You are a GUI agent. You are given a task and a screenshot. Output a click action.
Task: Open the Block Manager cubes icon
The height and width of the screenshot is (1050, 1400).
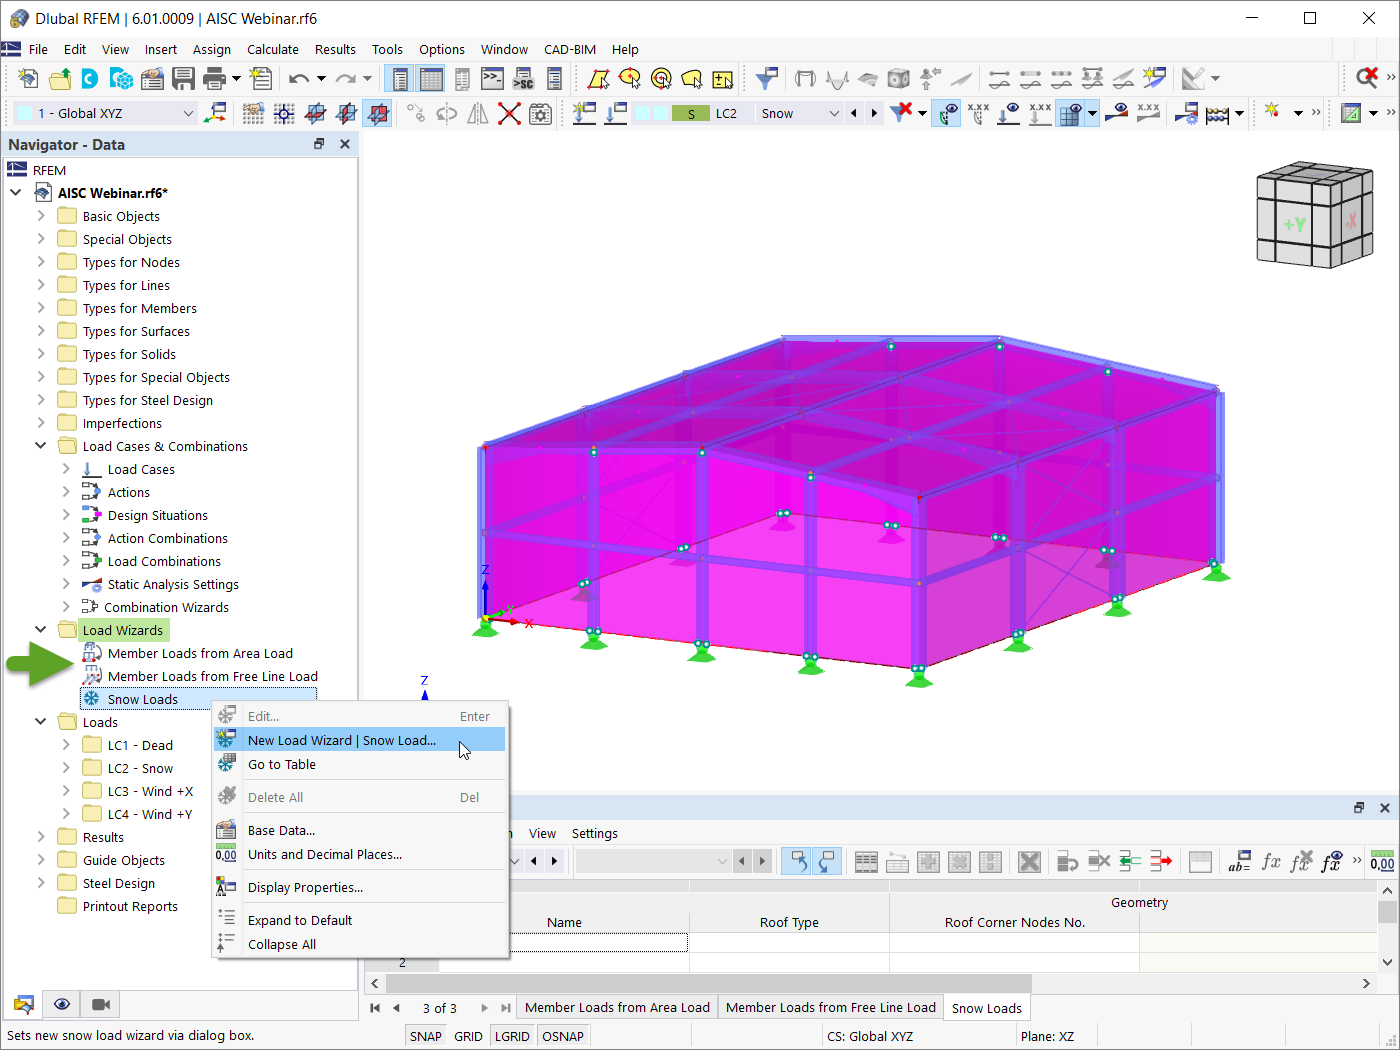pyautogui.click(x=122, y=78)
